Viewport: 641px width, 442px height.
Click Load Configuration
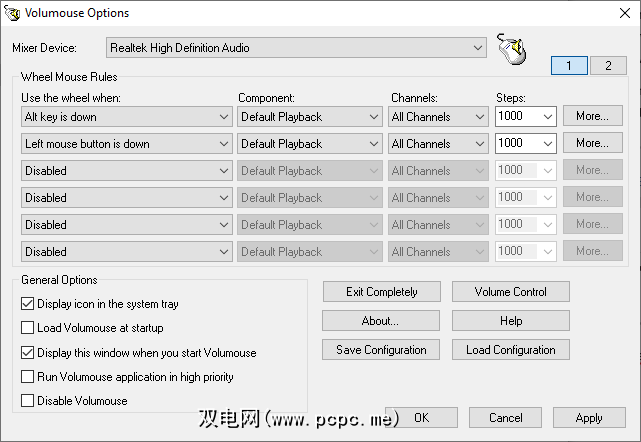pos(511,350)
